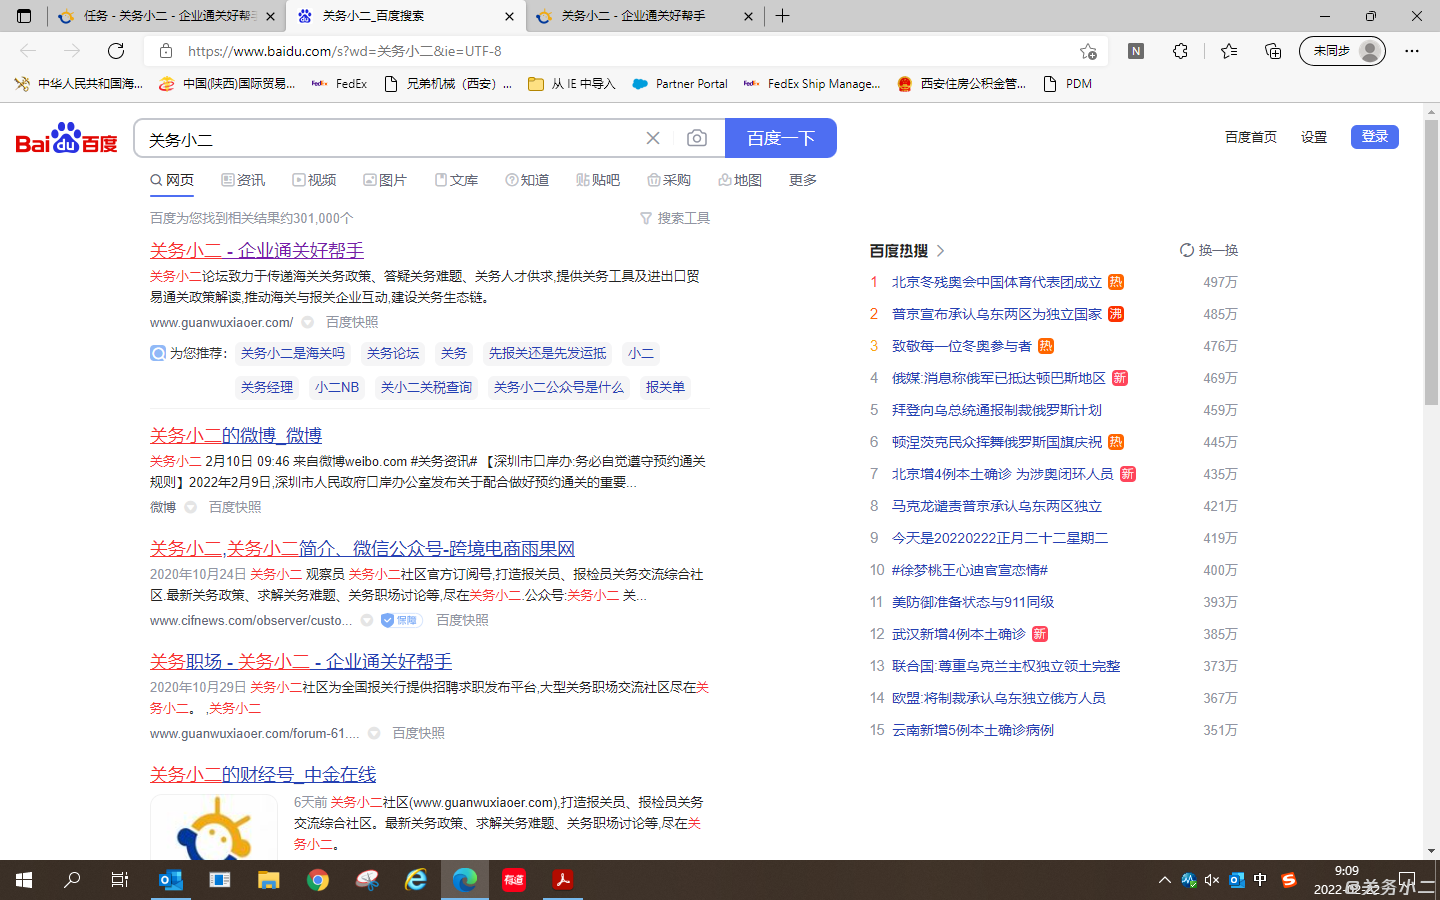The image size is (1440, 900).
Task: Open hot search 北京冬残奥会中国体育代表团成立
Action: click(x=997, y=282)
